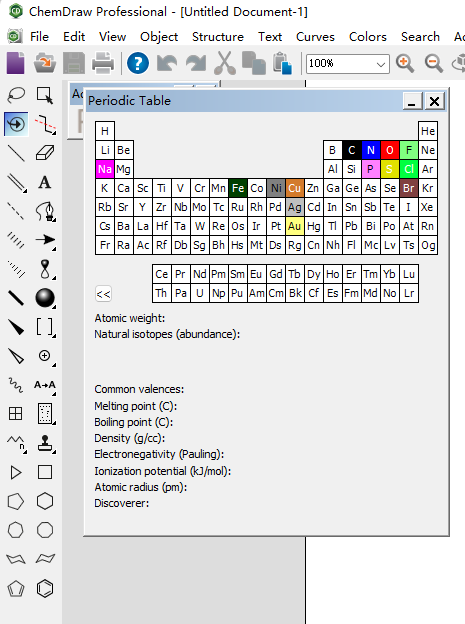Select the Hashed Bond tool

(16, 240)
